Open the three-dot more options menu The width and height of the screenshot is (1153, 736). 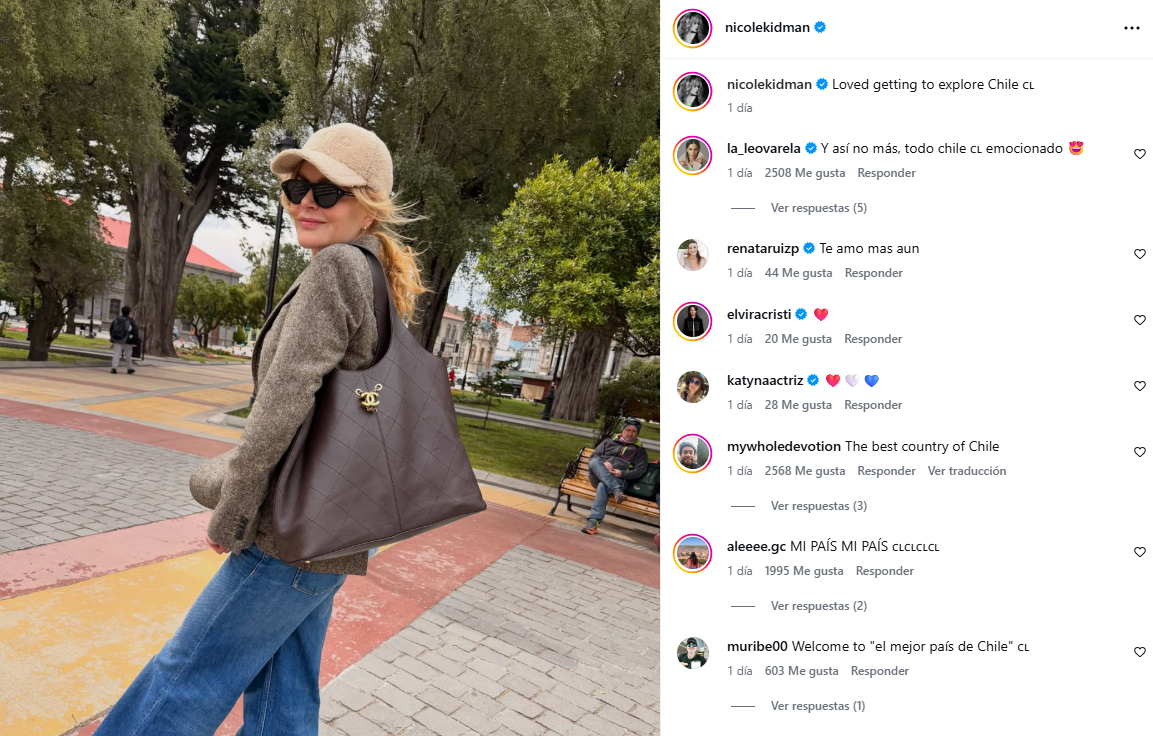tap(1132, 28)
